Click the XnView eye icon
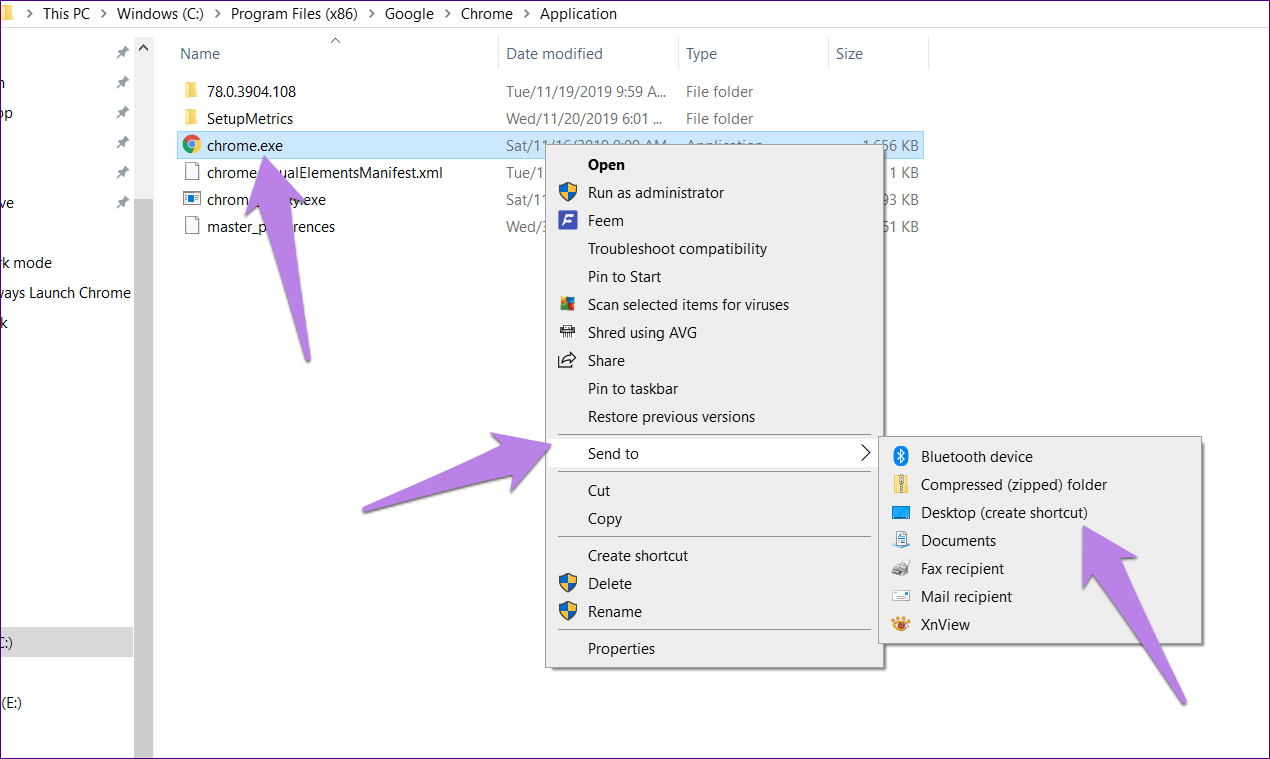Image resolution: width=1270 pixels, height=759 pixels. [x=901, y=624]
